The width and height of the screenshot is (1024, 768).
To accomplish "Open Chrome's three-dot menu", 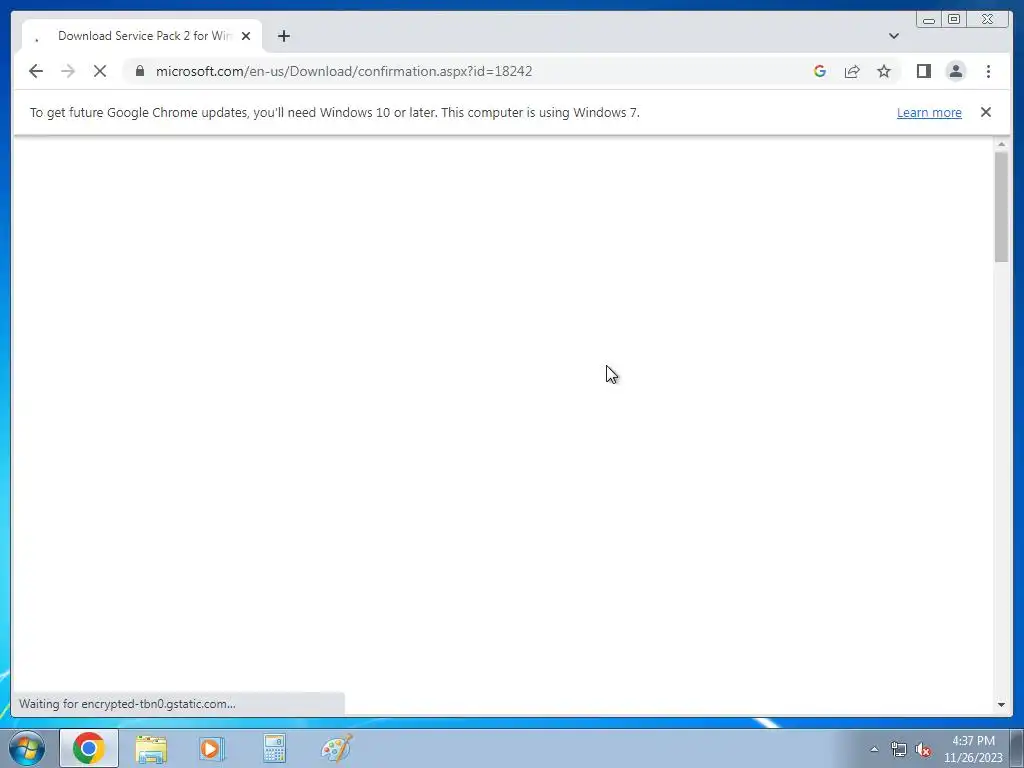I will click(988, 71).
